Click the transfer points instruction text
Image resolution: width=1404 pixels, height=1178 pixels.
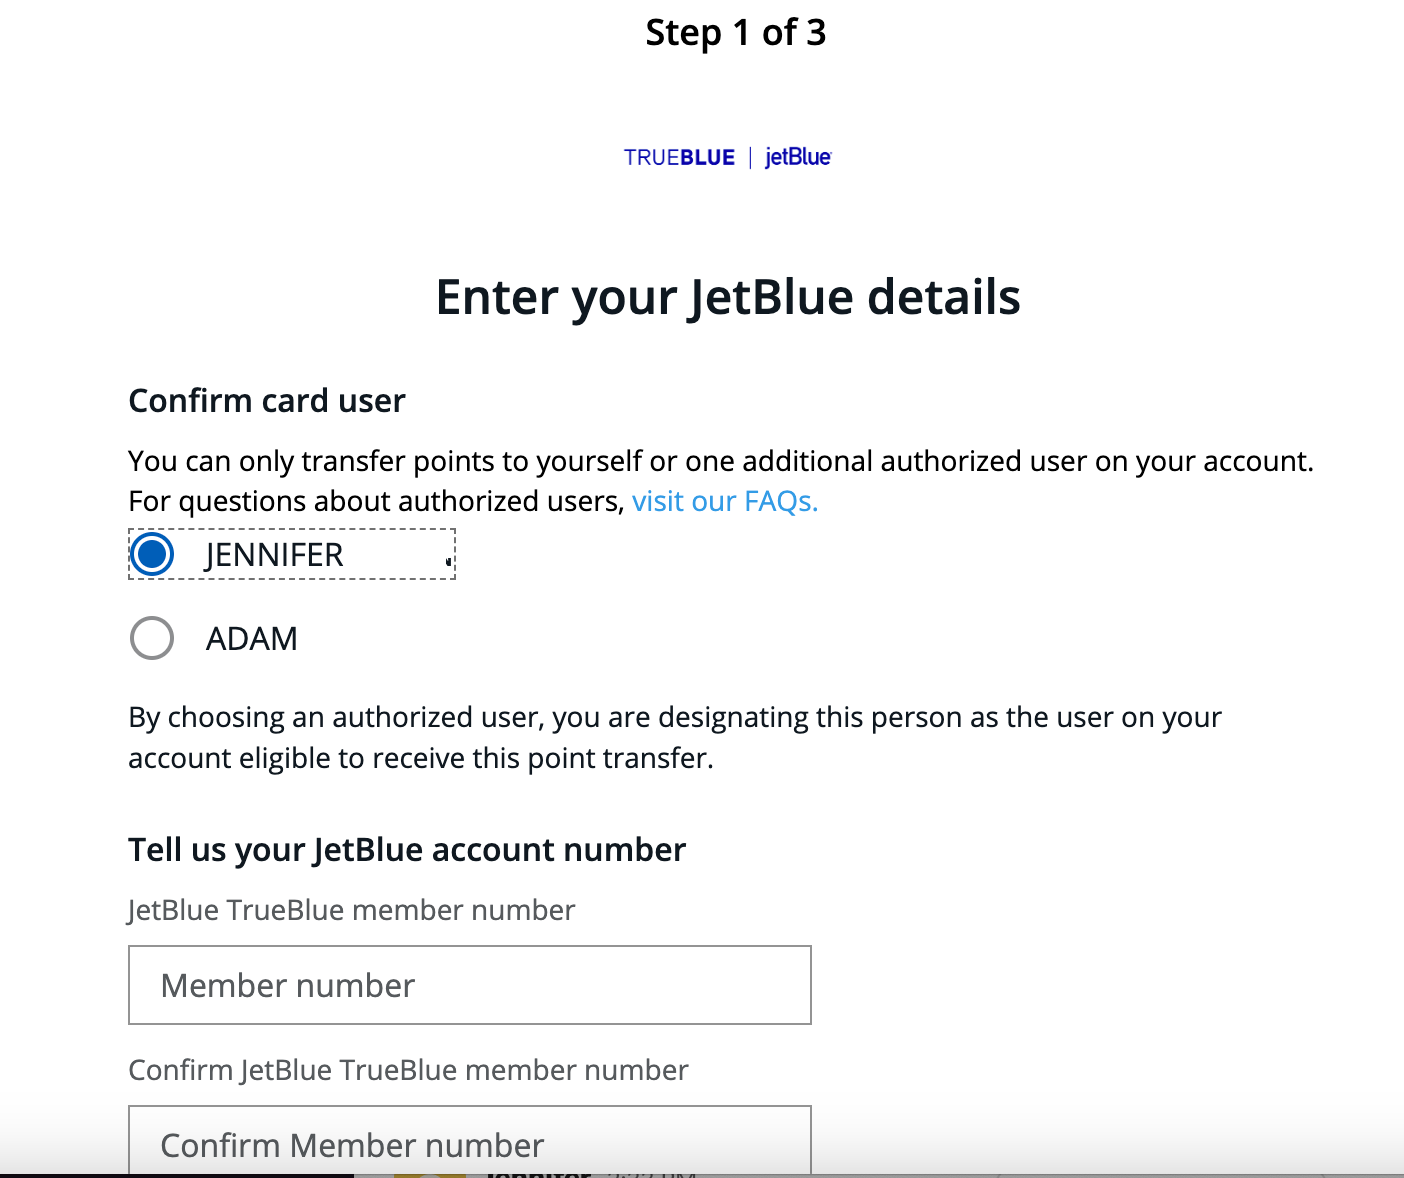720,461
